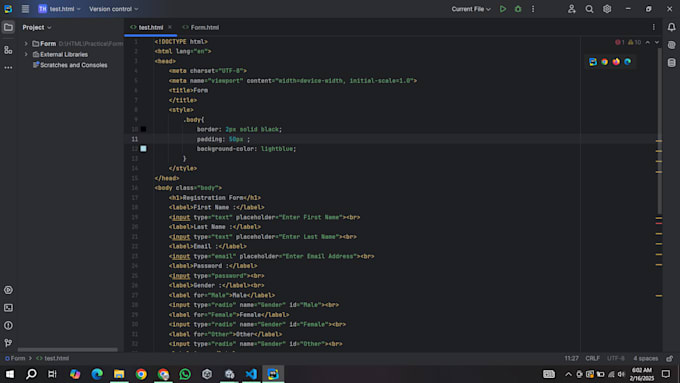Image resolution: width=680 pixels, height=383 pixels.
Task: Open Microsoft Edge from the taskbar
Action: coord(97,374)
